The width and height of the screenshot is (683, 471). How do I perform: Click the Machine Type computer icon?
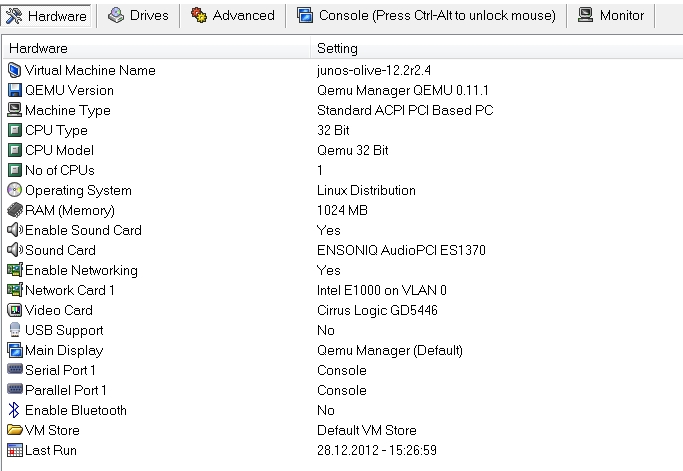point(14,110)
